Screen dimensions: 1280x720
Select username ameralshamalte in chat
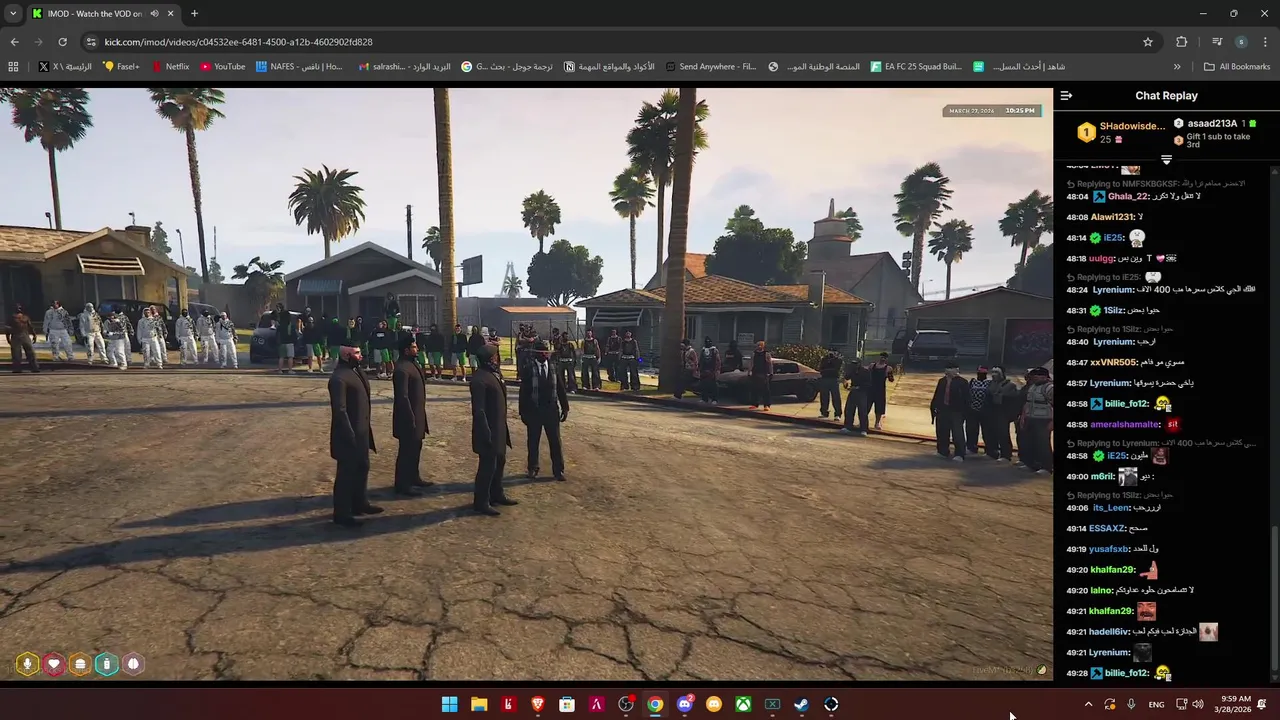tap(1125, 424)
